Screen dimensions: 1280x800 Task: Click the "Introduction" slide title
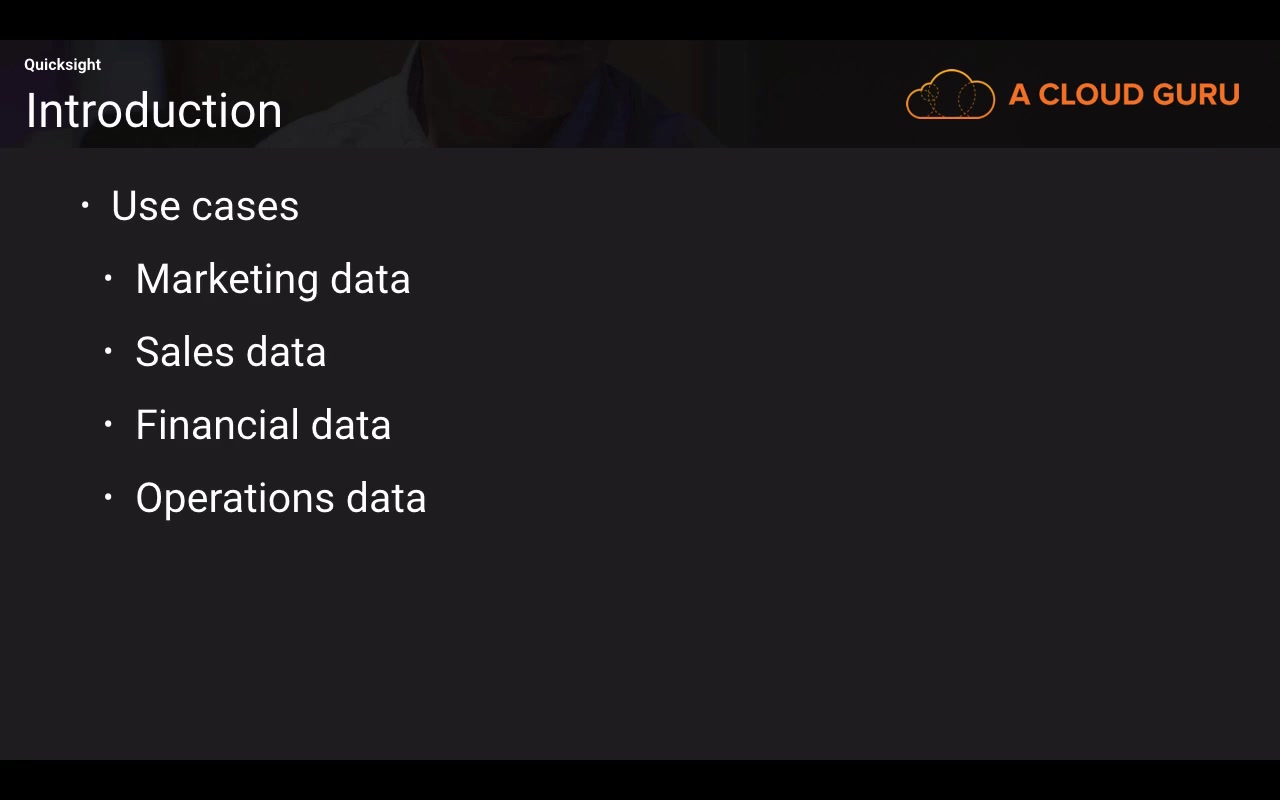154,110
